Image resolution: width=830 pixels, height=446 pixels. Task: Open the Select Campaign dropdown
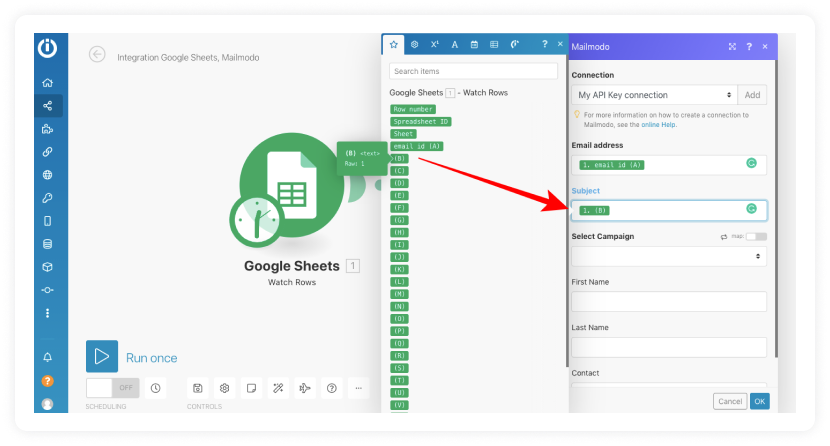pos(669,256)
